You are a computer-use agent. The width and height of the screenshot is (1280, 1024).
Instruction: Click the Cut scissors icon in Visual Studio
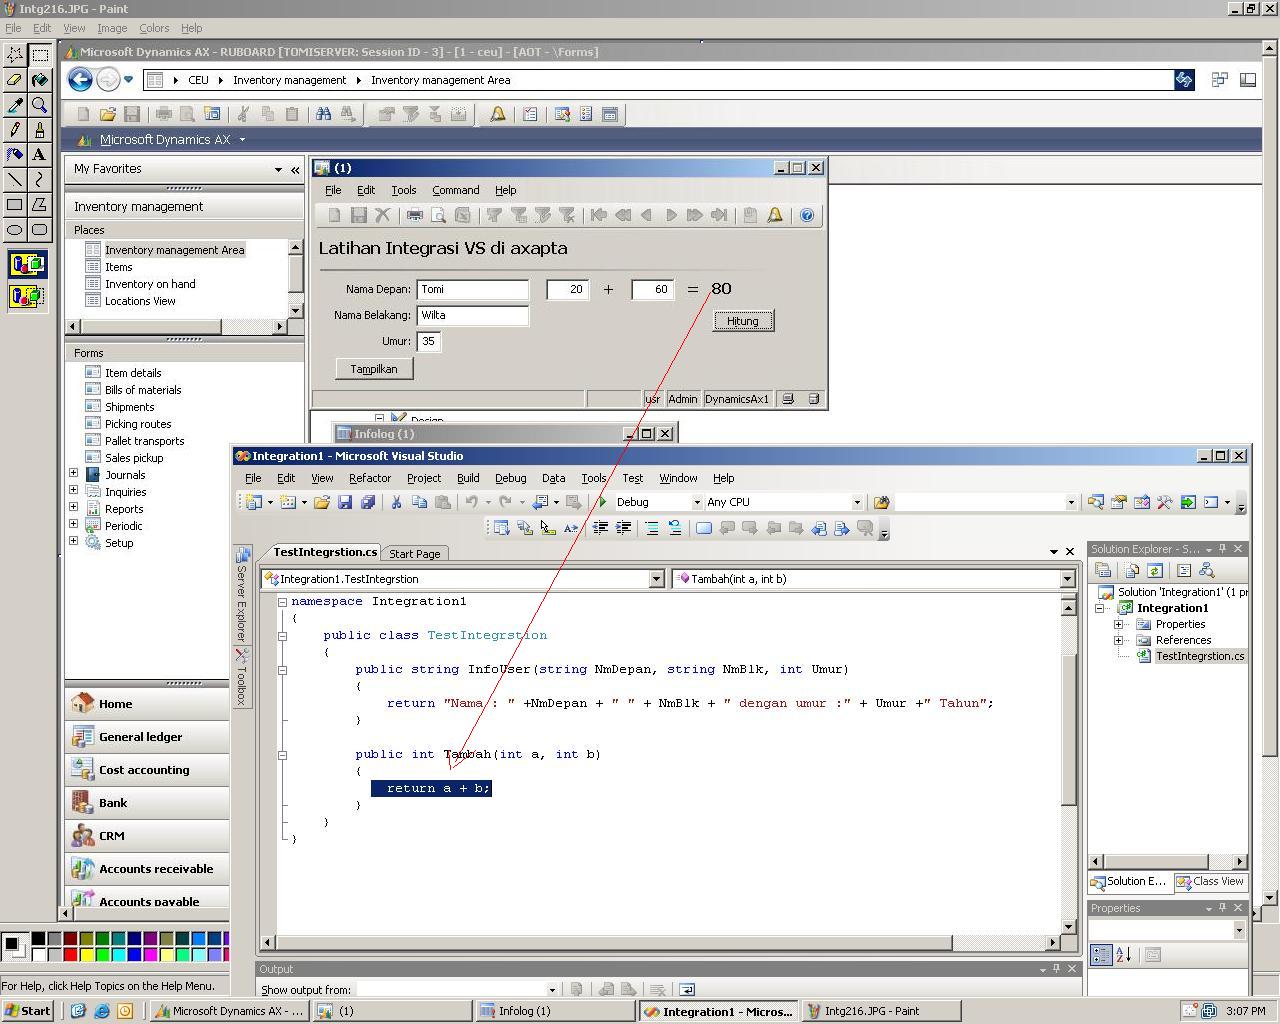[x=396, y=502]
